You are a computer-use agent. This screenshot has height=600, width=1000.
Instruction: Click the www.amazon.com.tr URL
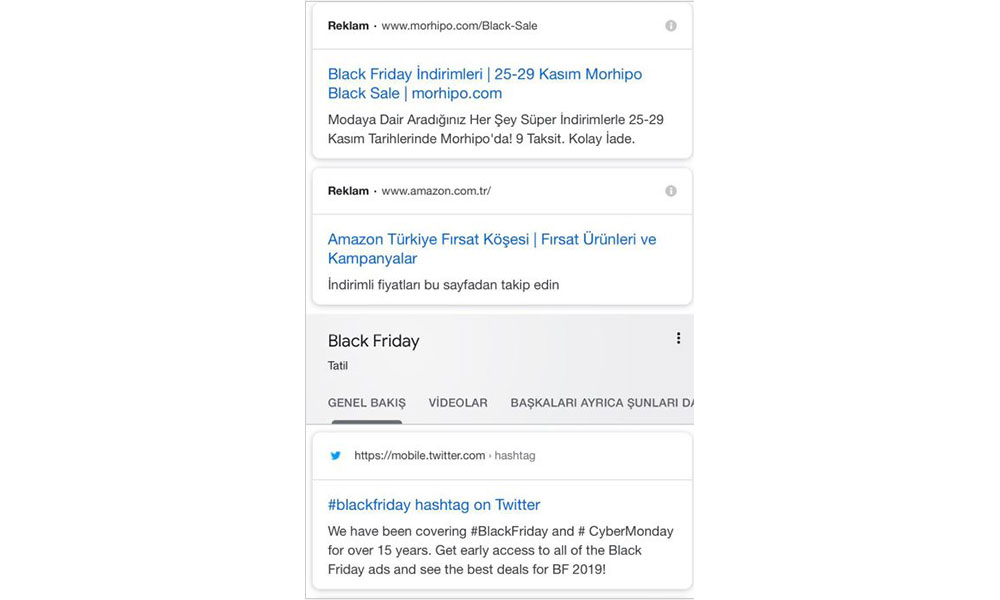tap(436, 191)
